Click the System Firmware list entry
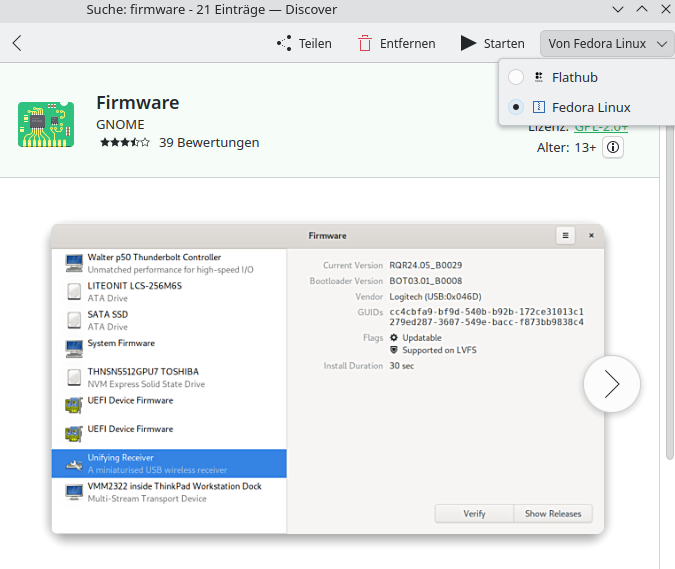This screenshot has height=569, width=675. tap(120, 344)
